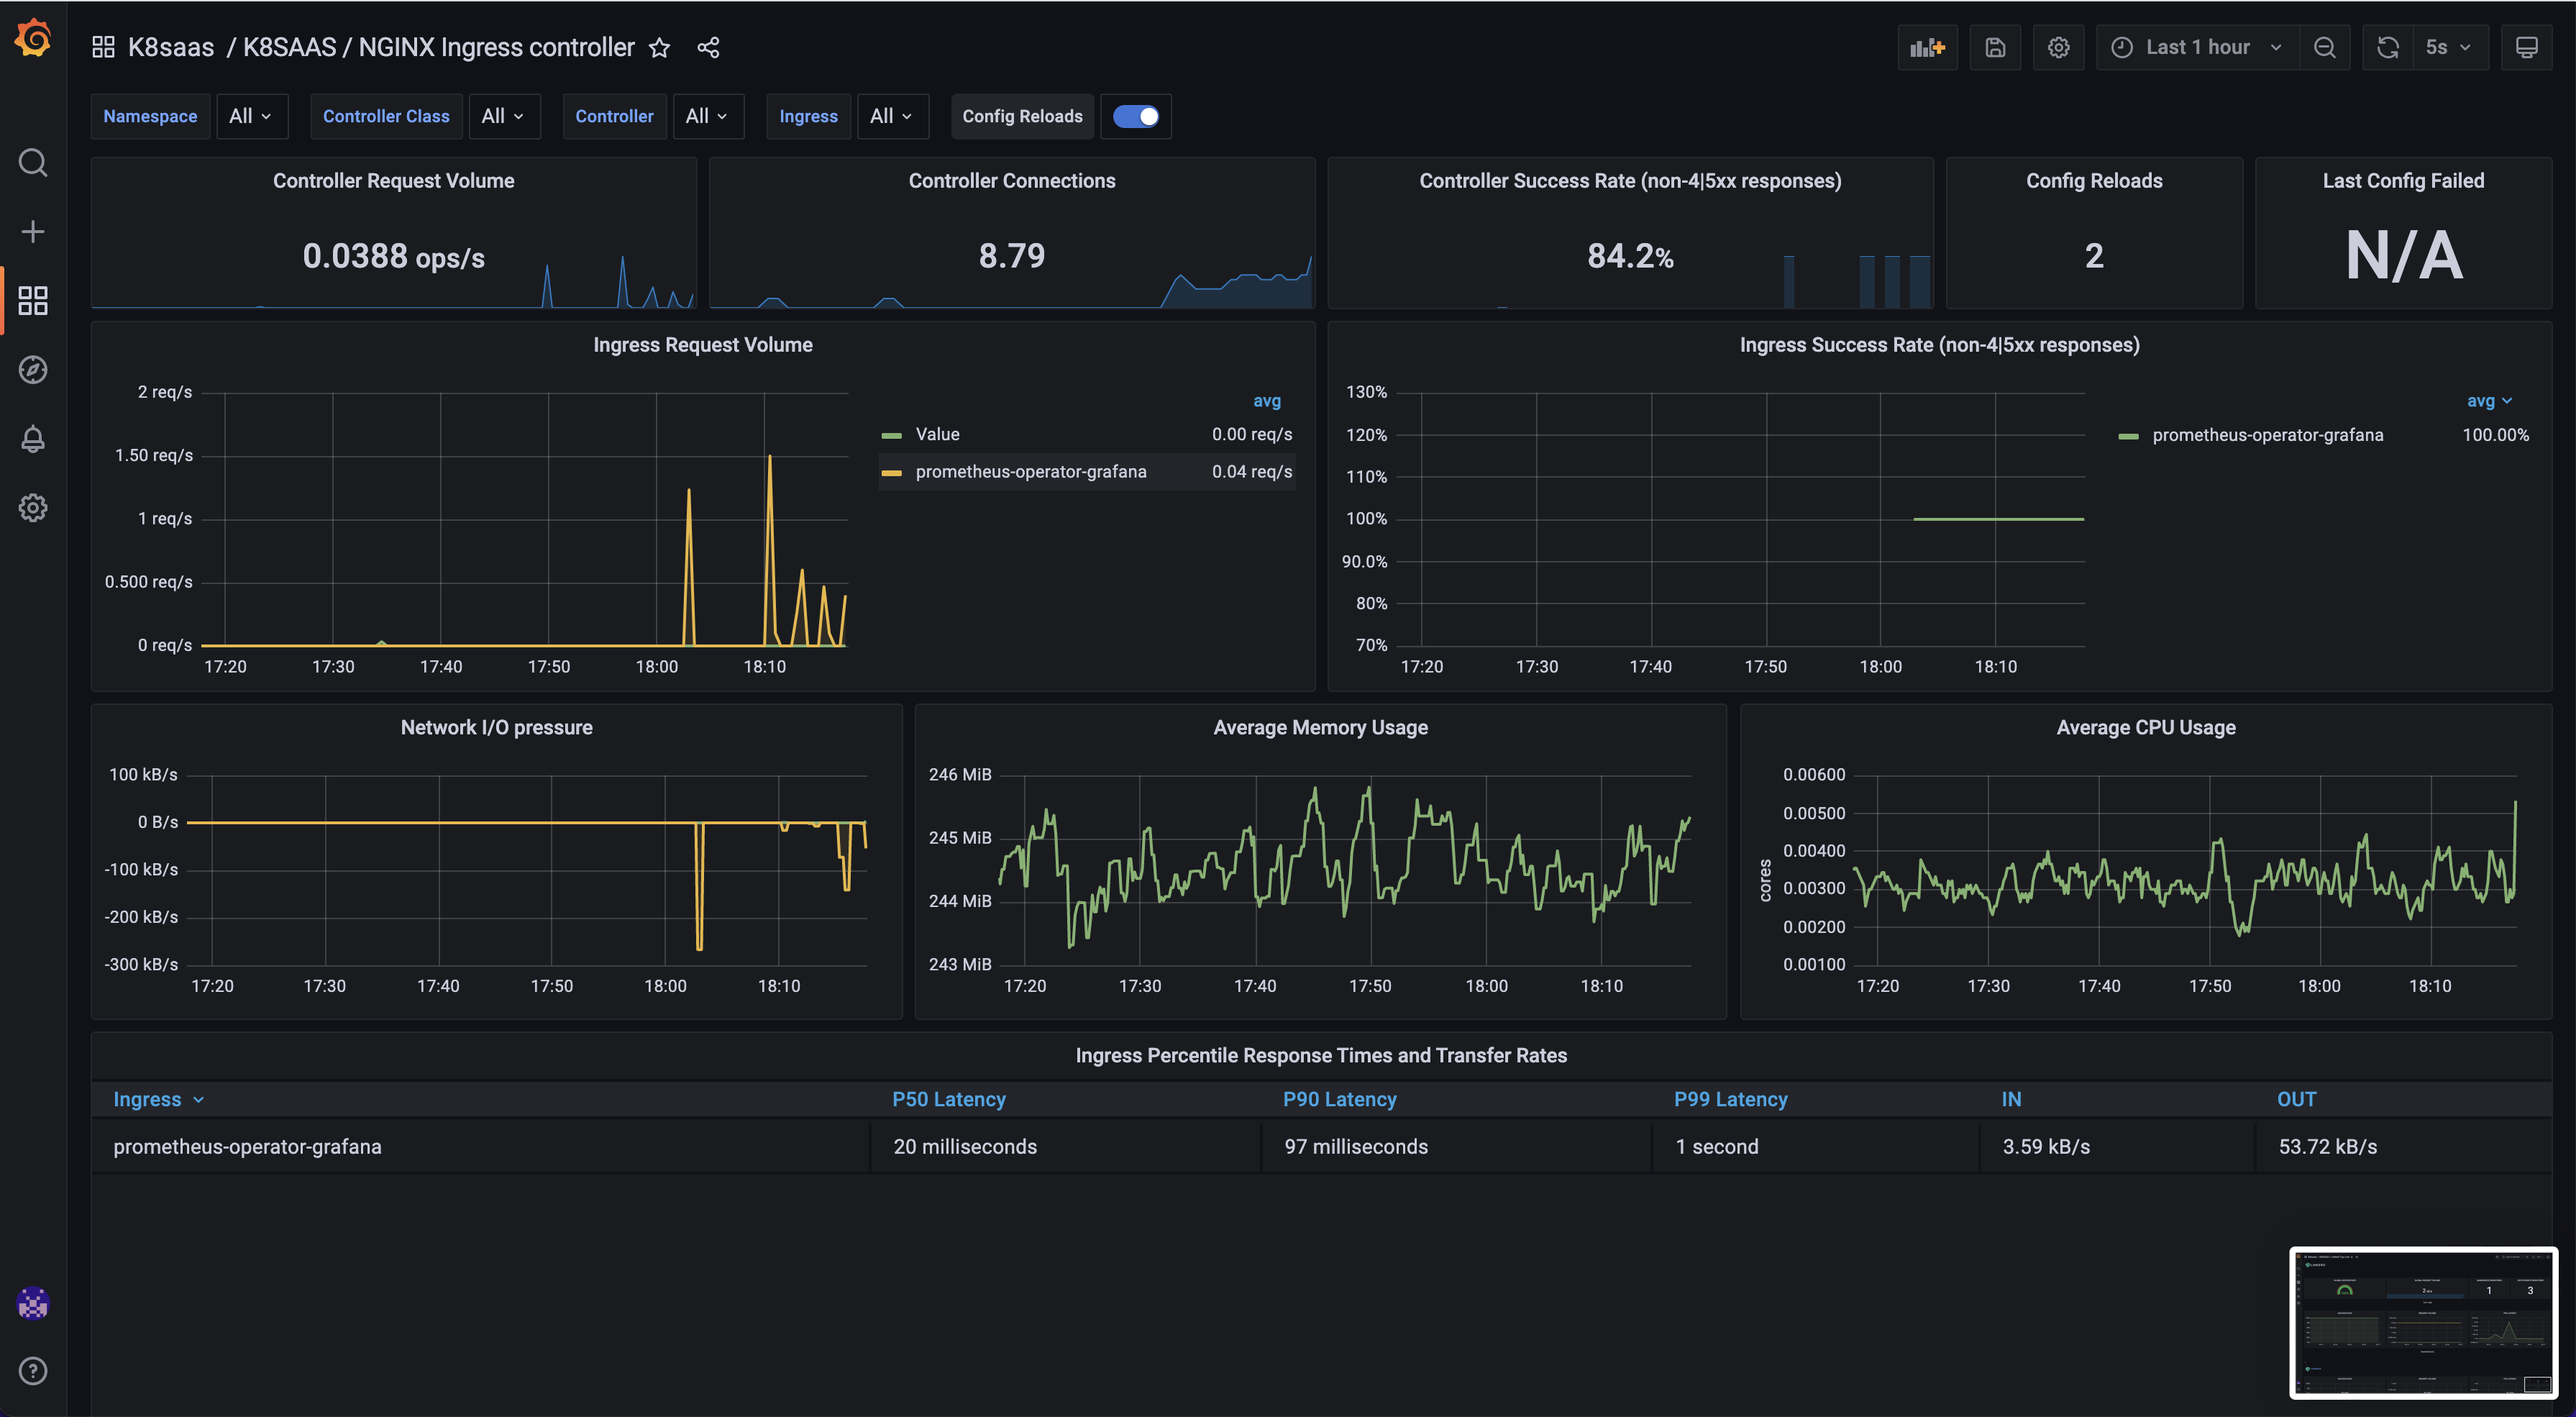Viewport: 2576px width, 1417px height.
Task: Open Average CPU Usage panel title menu
Action: pyautogui.click(x=2146, y=728)
